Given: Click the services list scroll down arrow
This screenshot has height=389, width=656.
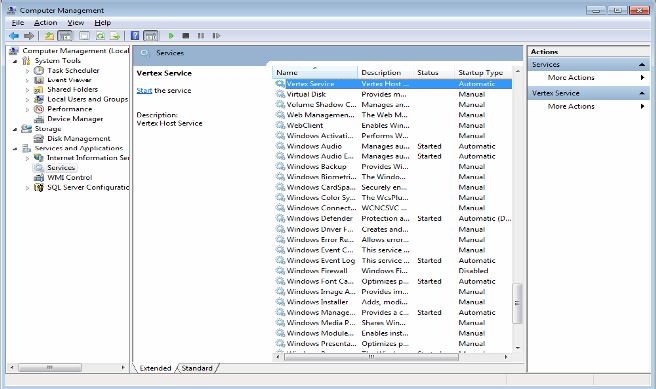Looking at the screenshot, I should click(518, 347).
